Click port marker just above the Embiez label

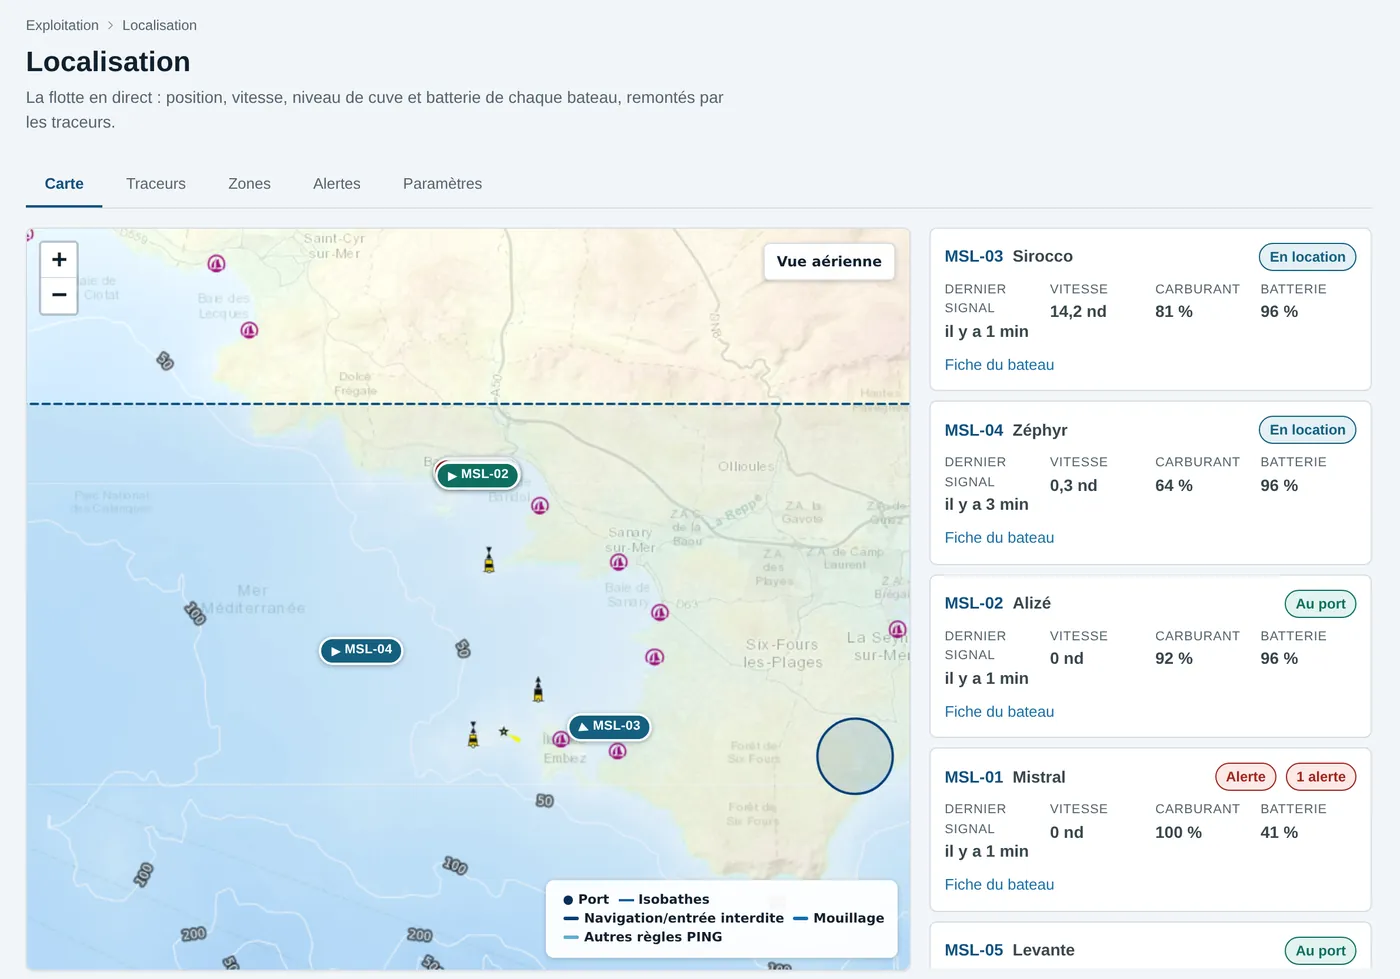tap(561, 740)
